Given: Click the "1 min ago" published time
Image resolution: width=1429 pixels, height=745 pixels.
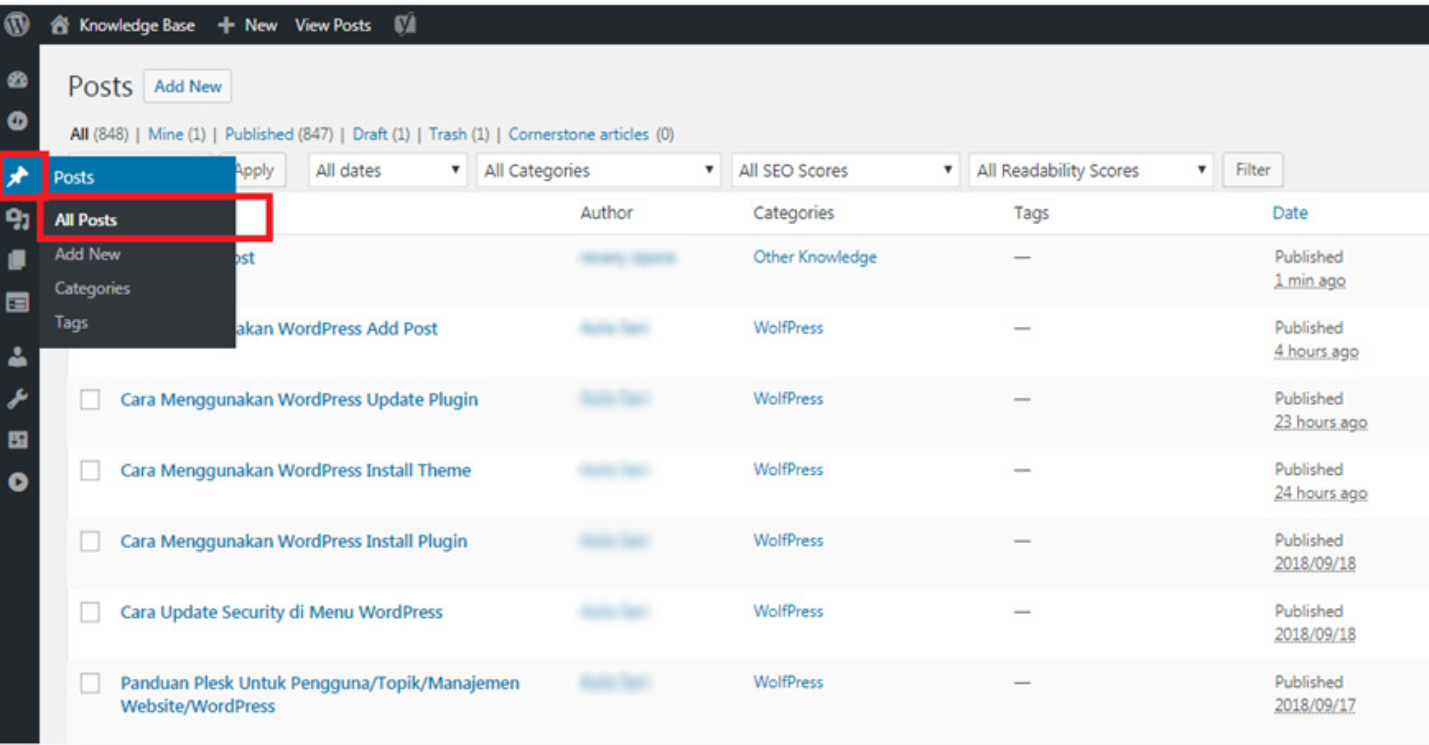Looking at the screenshot, I should tap(1309, 281).
